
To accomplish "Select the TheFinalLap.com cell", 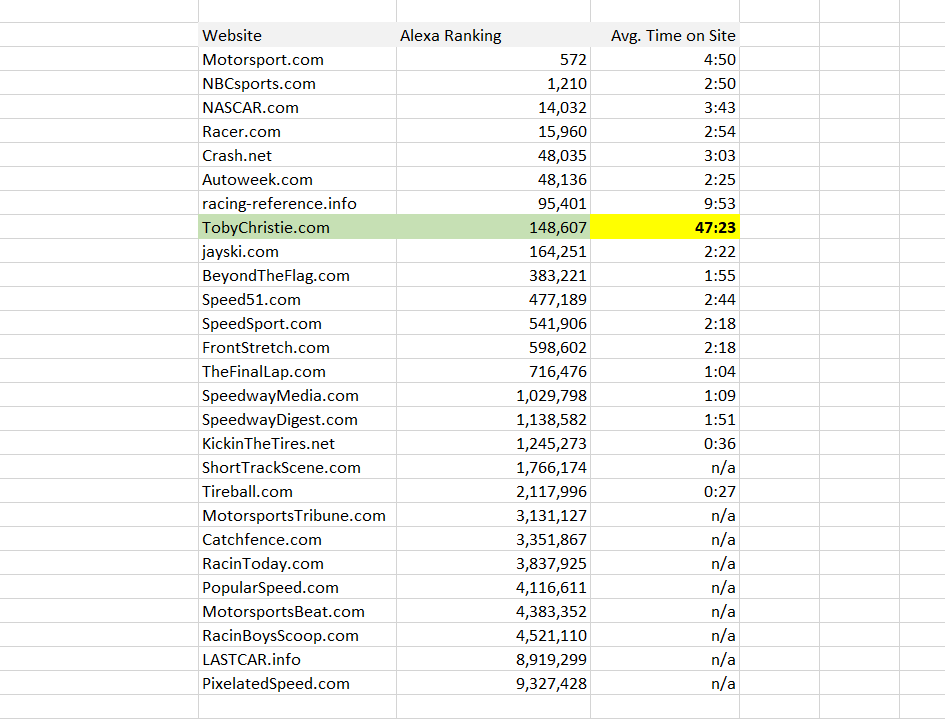I will [297, 372].
